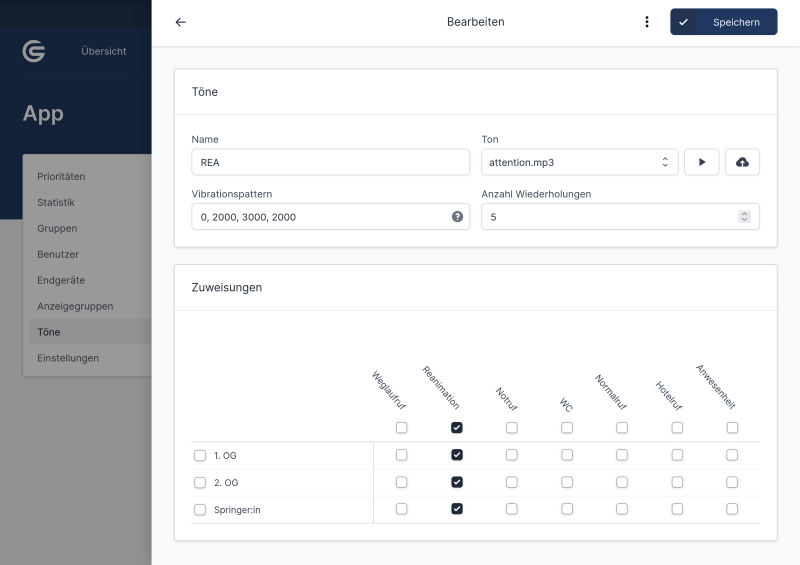Open the three-dot more options menu
The width and height of the screenshot is (800, 565).
tap(647, 22)
